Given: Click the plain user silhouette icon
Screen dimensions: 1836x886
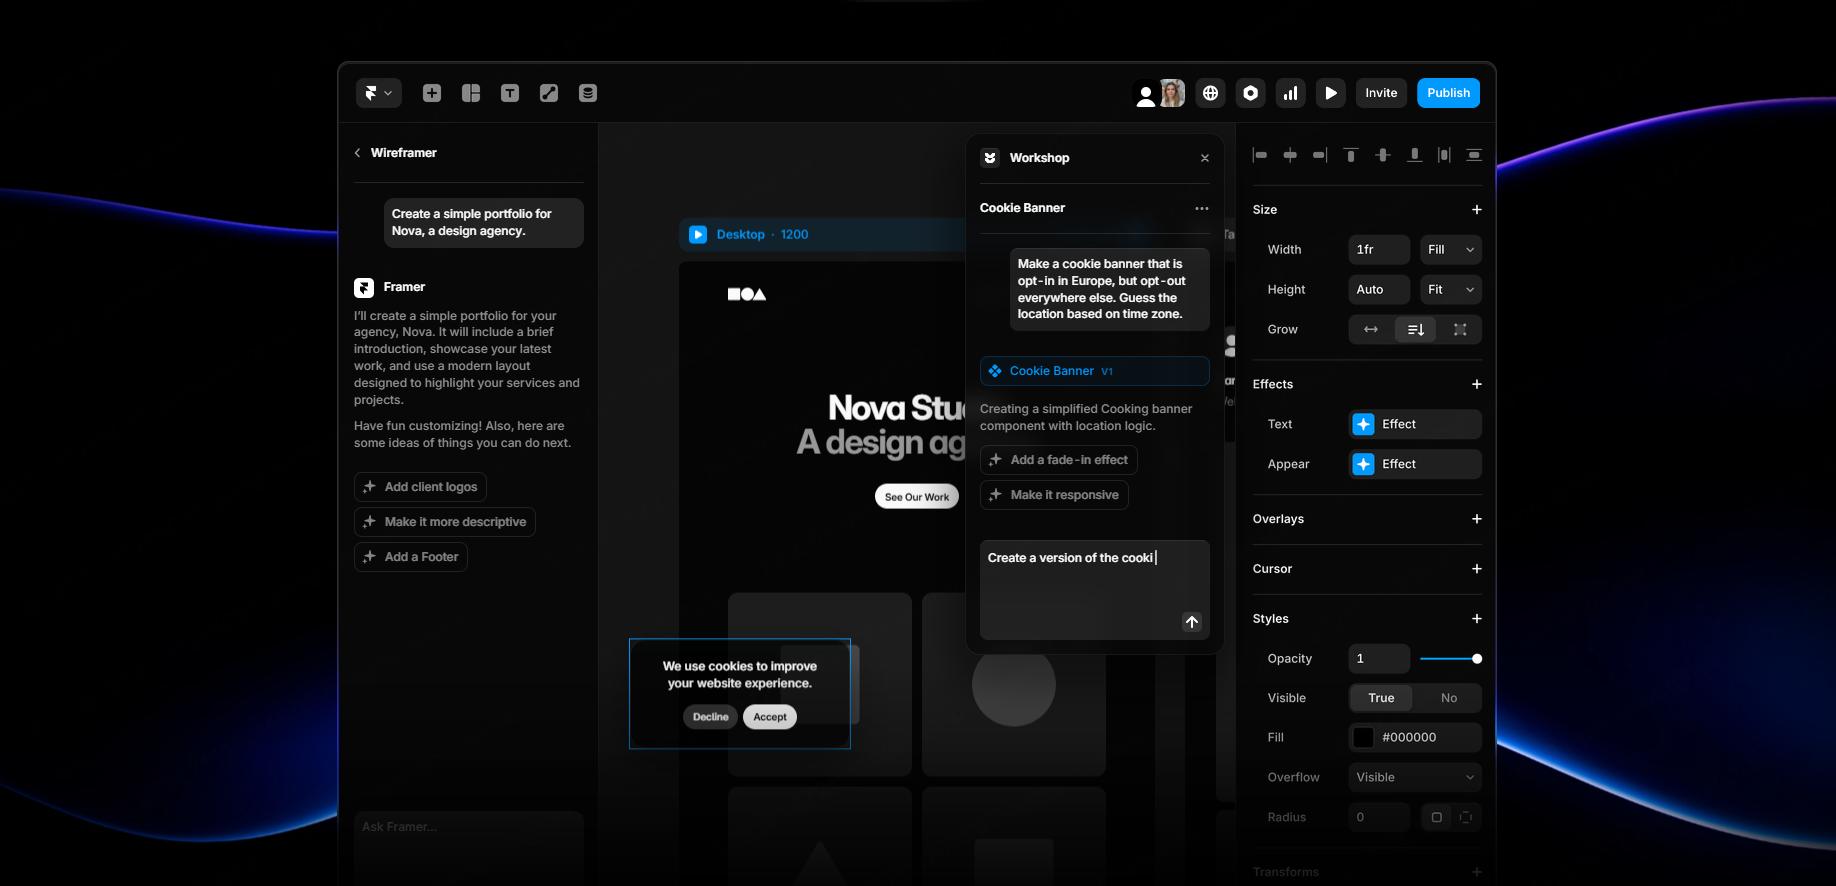Looking at the screenshot, I should (x=1146, y=95).
